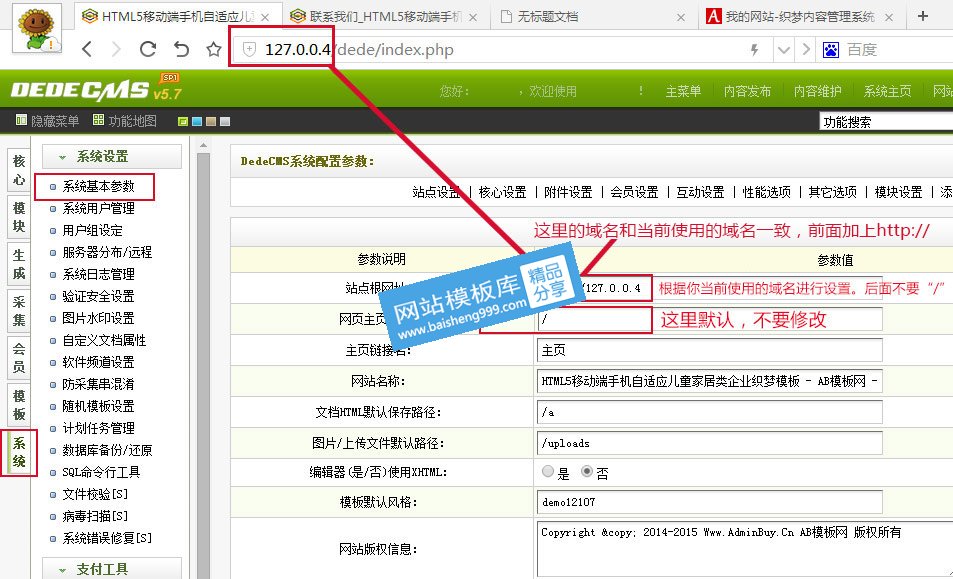Switch to 附件设置 config tab
953x579 pixels.
point(568,192)
